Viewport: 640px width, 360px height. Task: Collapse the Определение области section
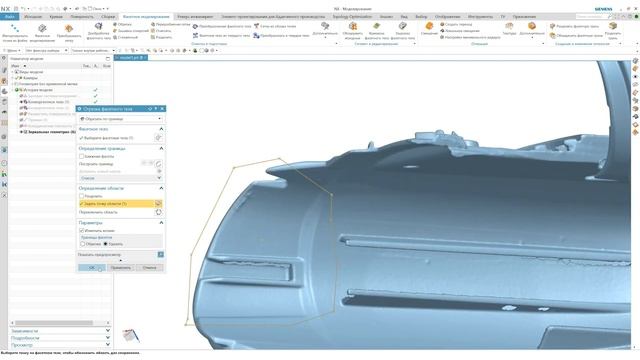[x=161, y=188]
